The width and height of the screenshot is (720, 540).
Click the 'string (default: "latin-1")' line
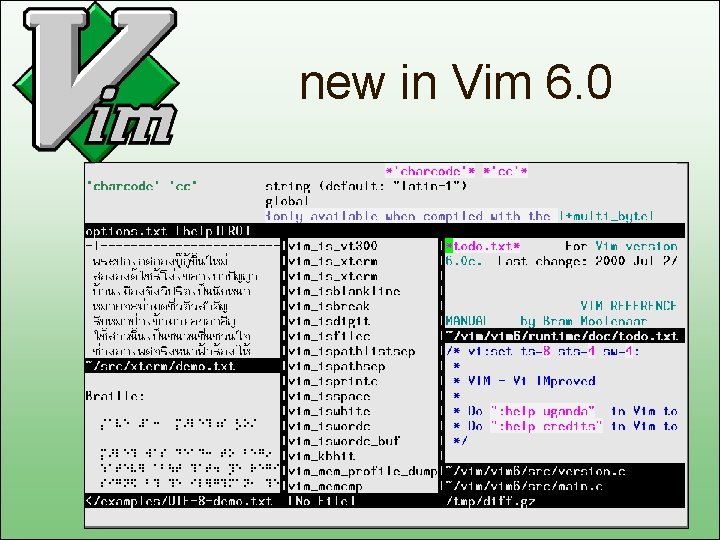(366, 186)
